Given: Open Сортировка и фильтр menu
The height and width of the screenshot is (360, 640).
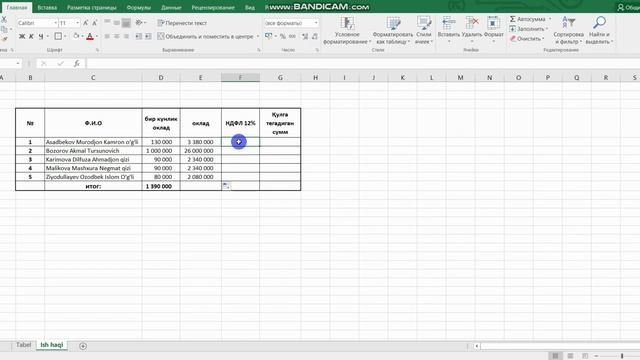Looking at the screenshot, I should coord(568,30).
